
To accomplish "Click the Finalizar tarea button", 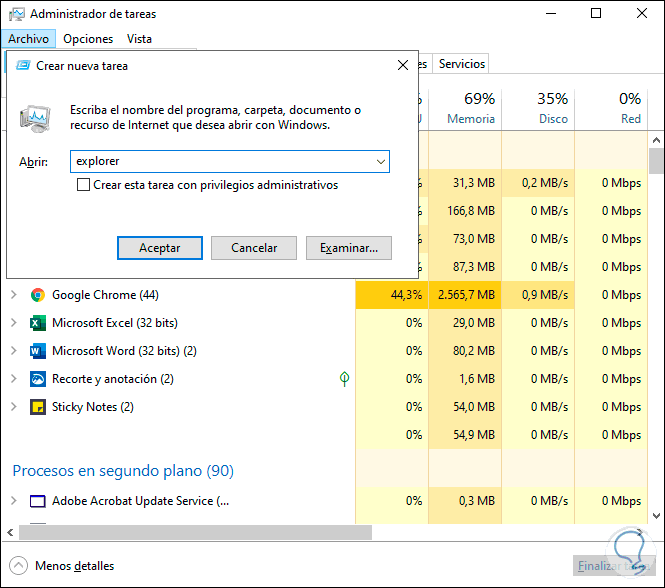I will (614, 566).
